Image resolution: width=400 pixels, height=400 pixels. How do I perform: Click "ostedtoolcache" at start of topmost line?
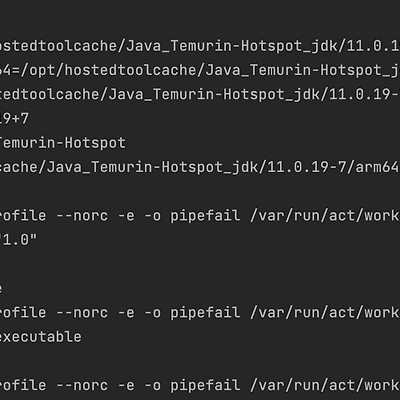(58, 46)
